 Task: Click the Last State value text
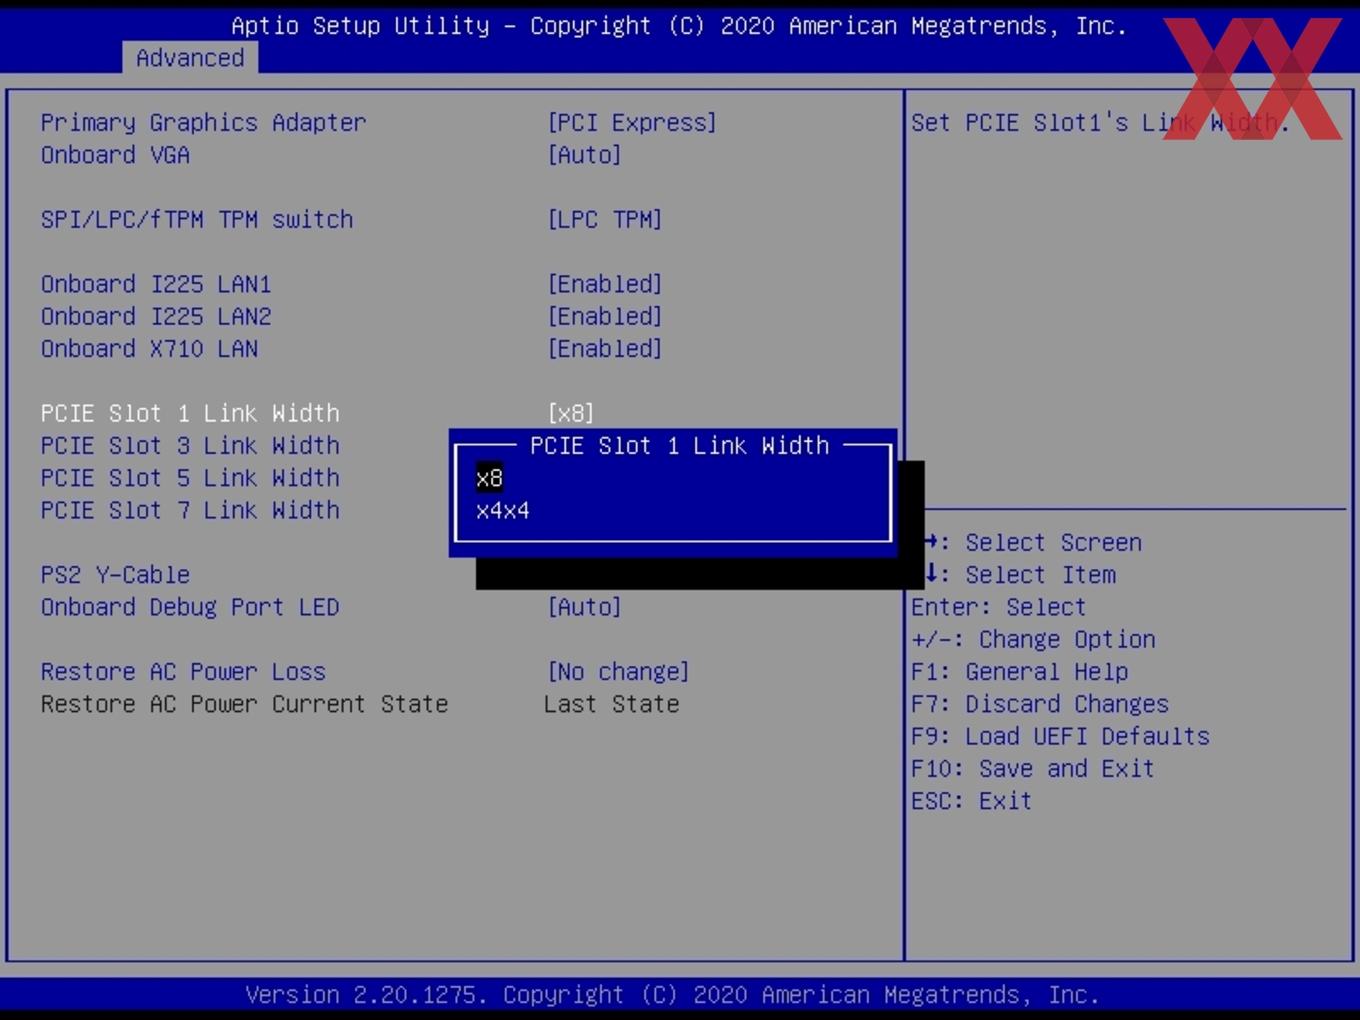click(x=611, y=704)
